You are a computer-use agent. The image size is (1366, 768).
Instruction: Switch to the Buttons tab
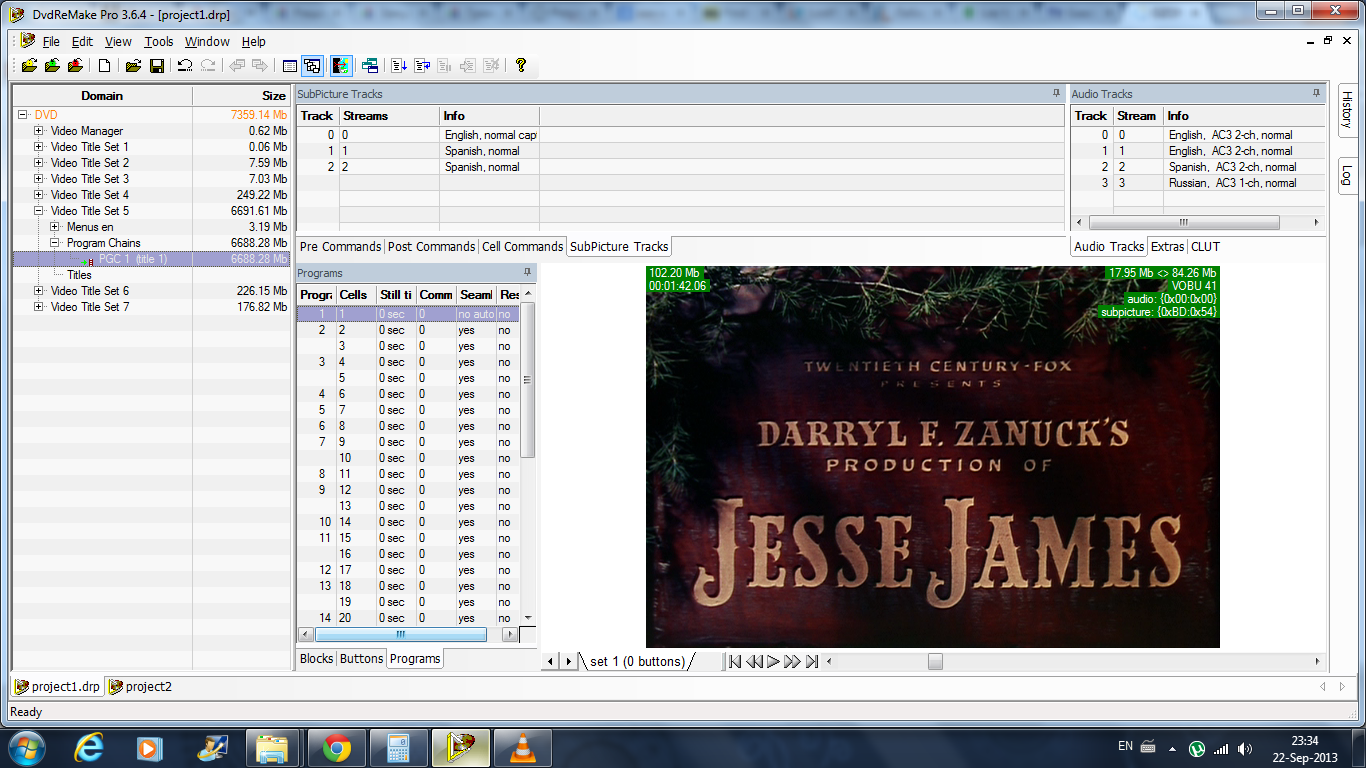pos(361,659)
